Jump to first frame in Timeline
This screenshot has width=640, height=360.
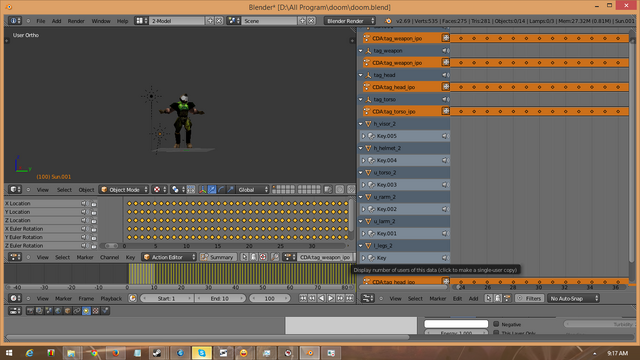pos(303,298)
